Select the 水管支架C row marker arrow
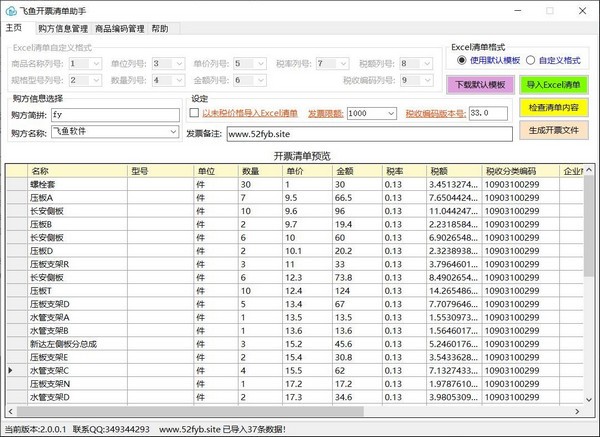Viewport: 600px width, 437px height. (x=11, y=370)
